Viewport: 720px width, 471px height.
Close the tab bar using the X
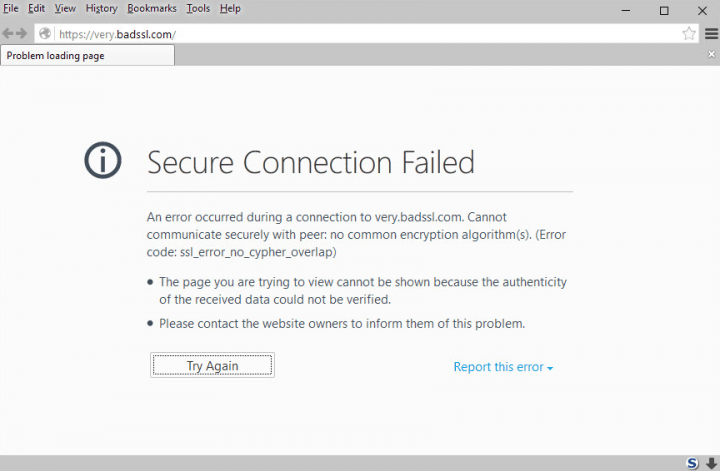[x=711, y=54]
